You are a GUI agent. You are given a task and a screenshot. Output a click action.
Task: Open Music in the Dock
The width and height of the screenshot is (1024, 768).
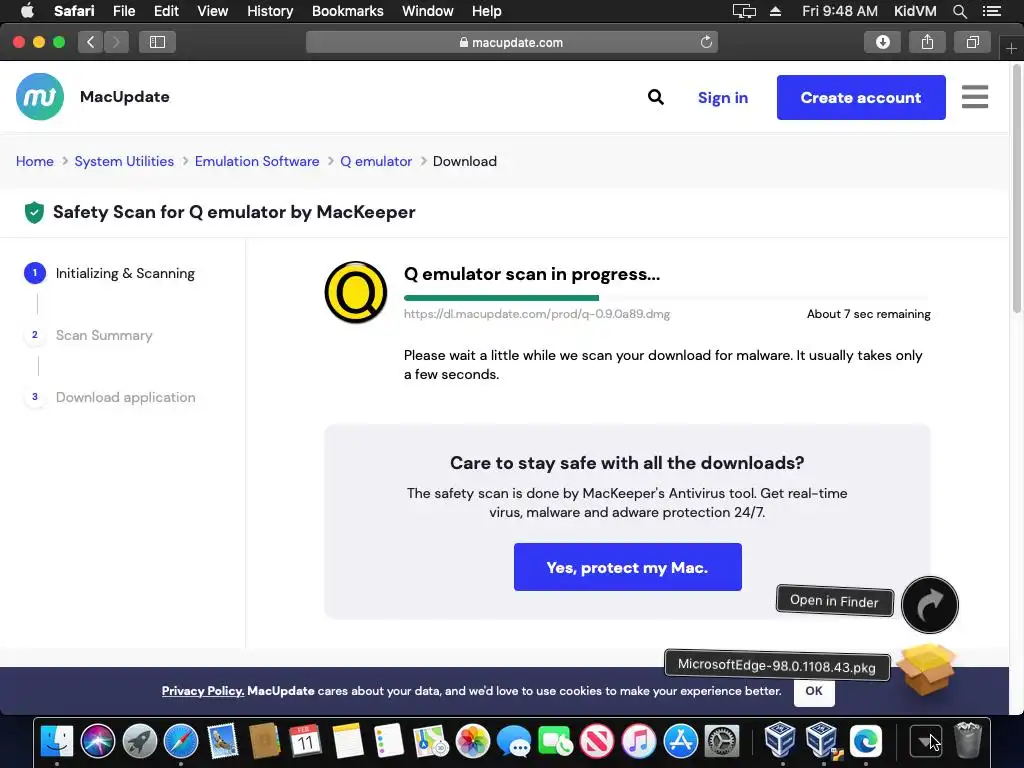click(x=639, y=741)
